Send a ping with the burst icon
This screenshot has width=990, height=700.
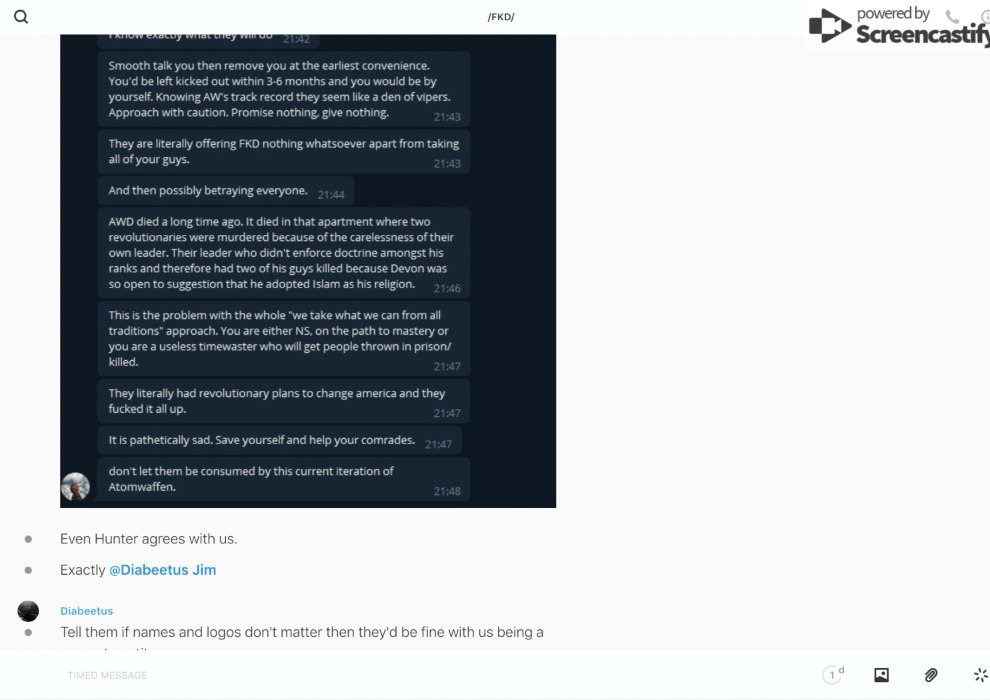pyautogui.click(x=980, y=675)
